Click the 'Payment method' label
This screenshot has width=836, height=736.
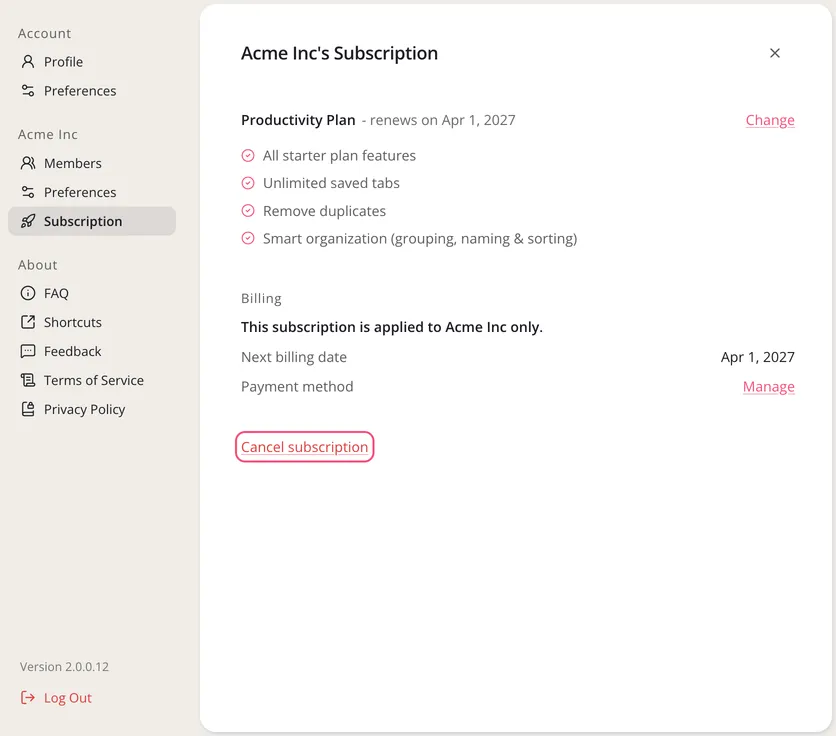point(297,387)
